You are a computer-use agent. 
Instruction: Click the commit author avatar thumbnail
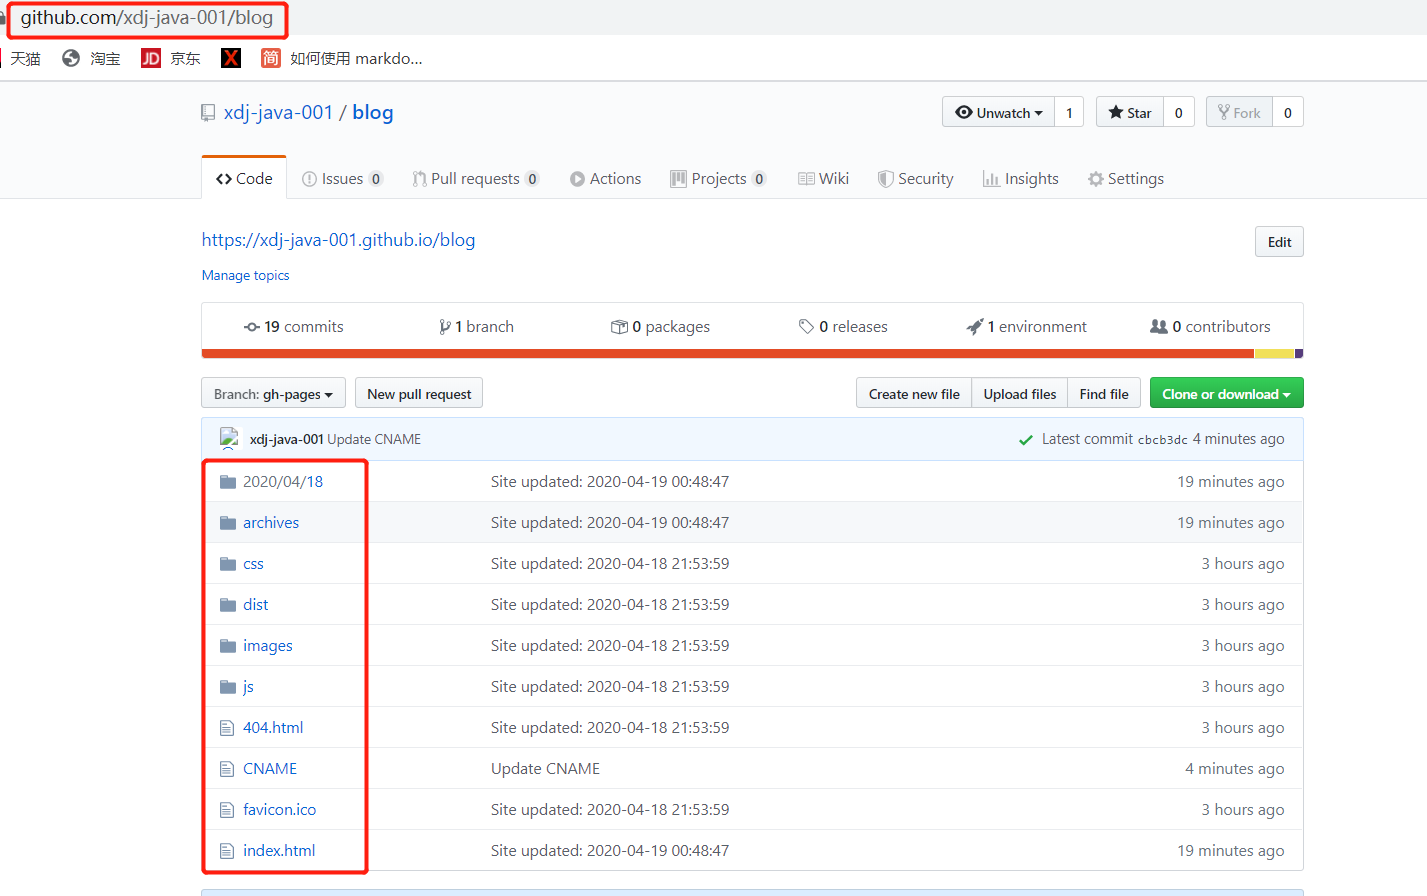(x=230, y=439)
